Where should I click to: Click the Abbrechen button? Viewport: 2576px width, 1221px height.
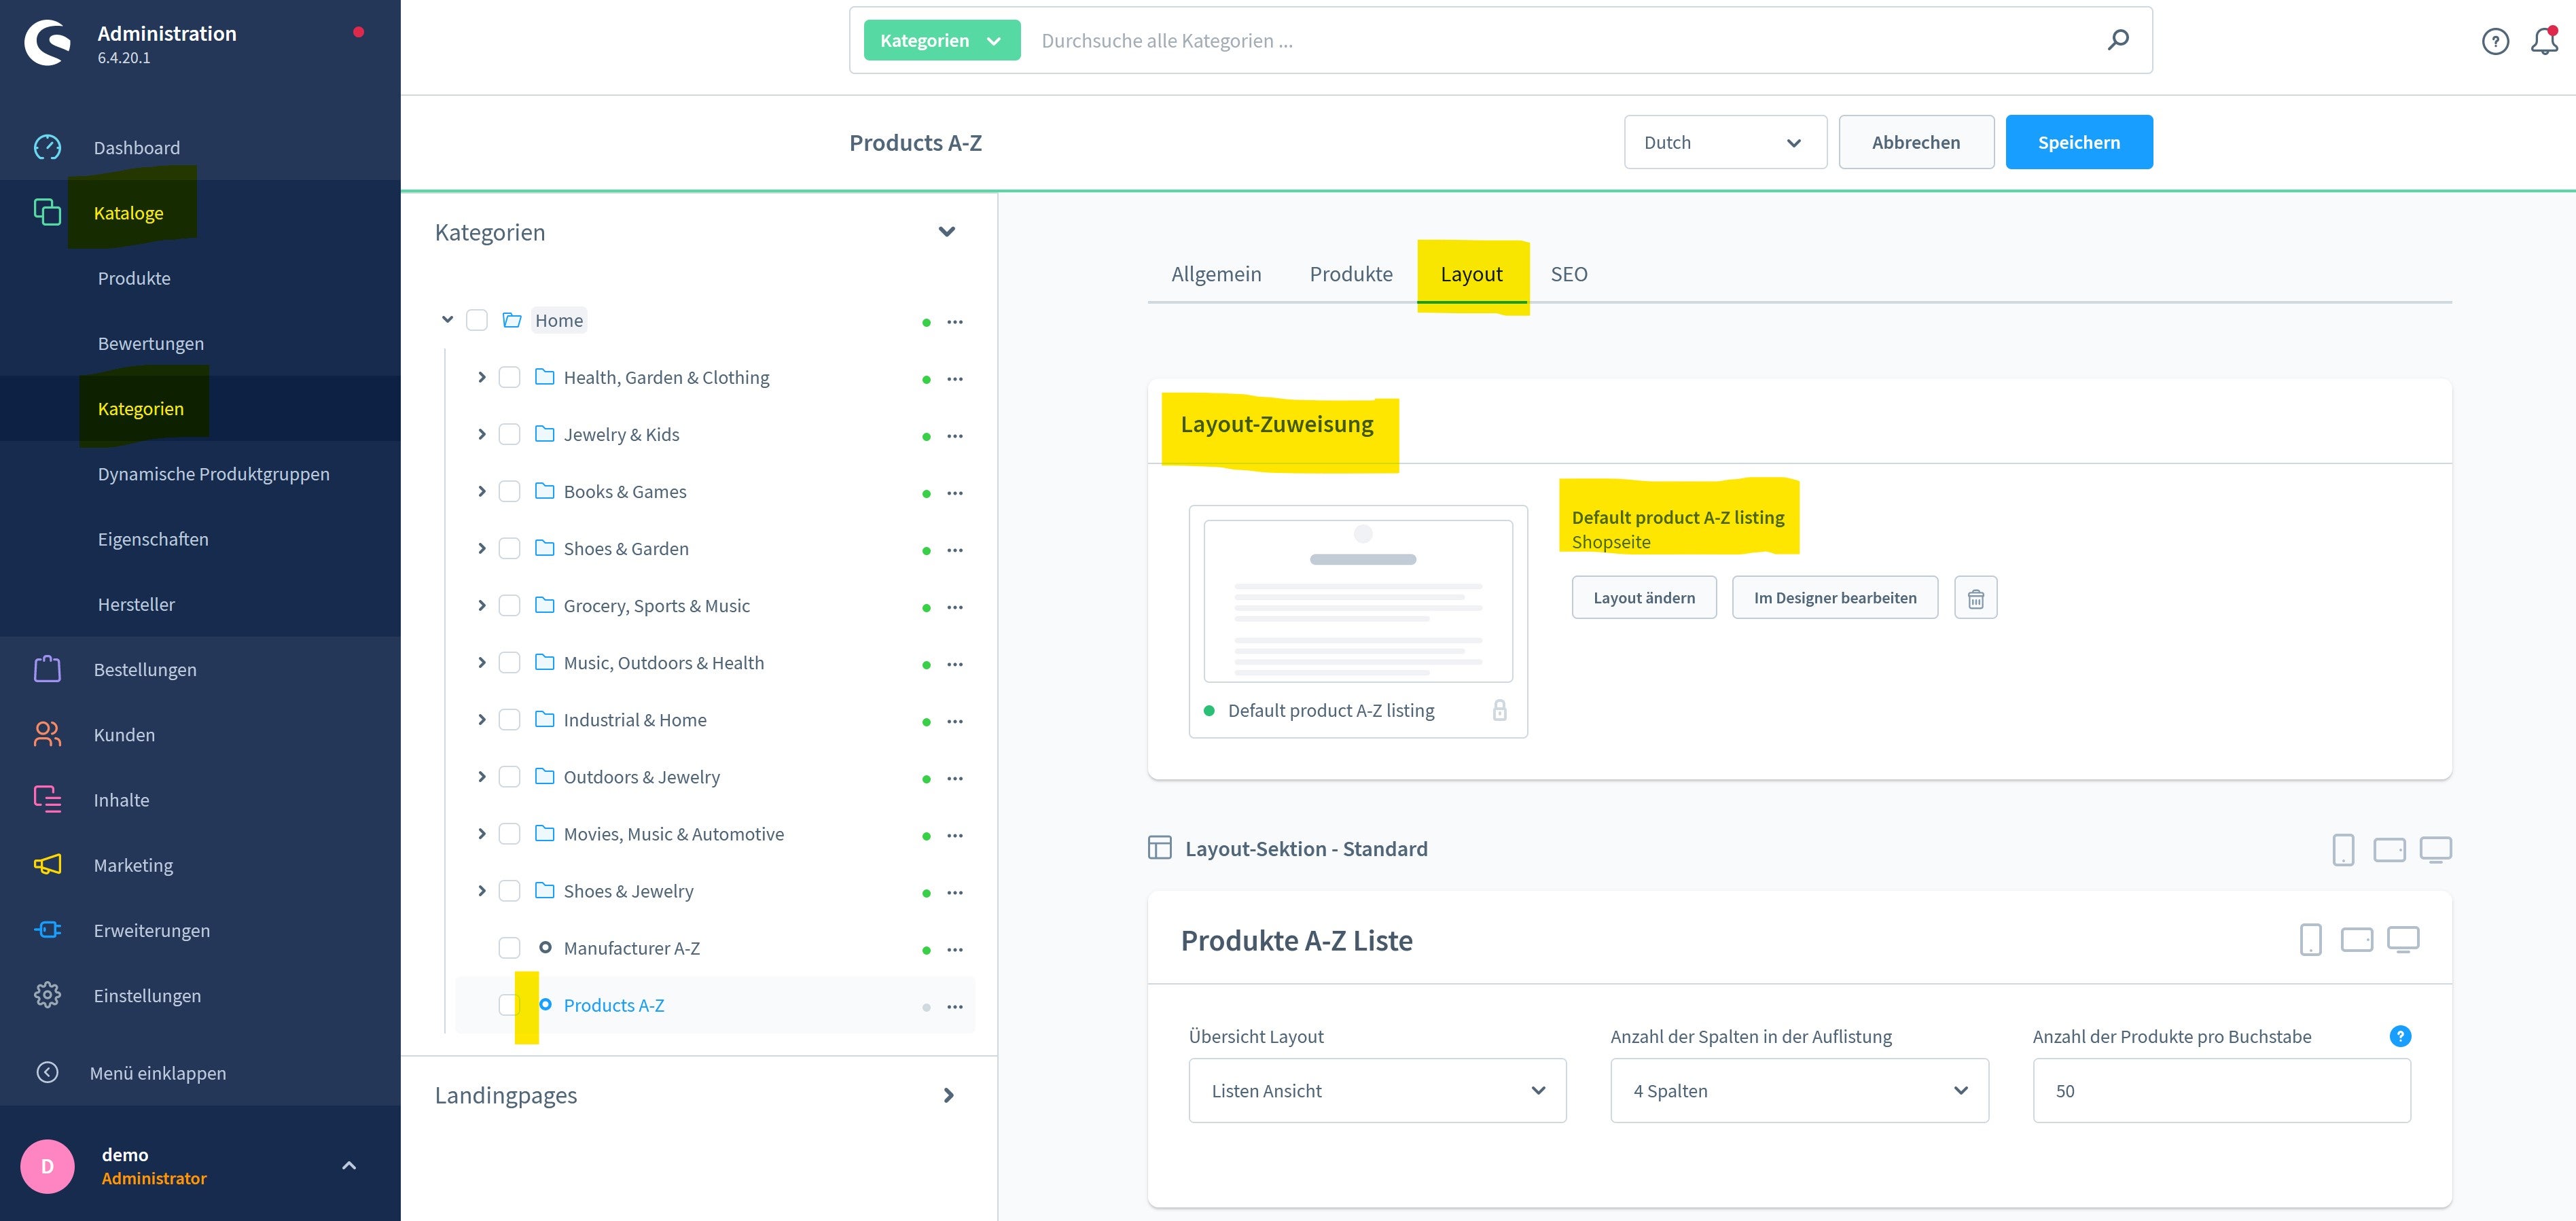tap(1916, 142)
